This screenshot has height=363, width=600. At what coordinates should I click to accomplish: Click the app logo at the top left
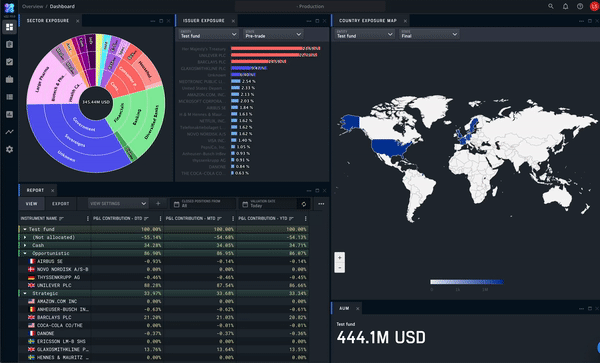click(9, 8)
